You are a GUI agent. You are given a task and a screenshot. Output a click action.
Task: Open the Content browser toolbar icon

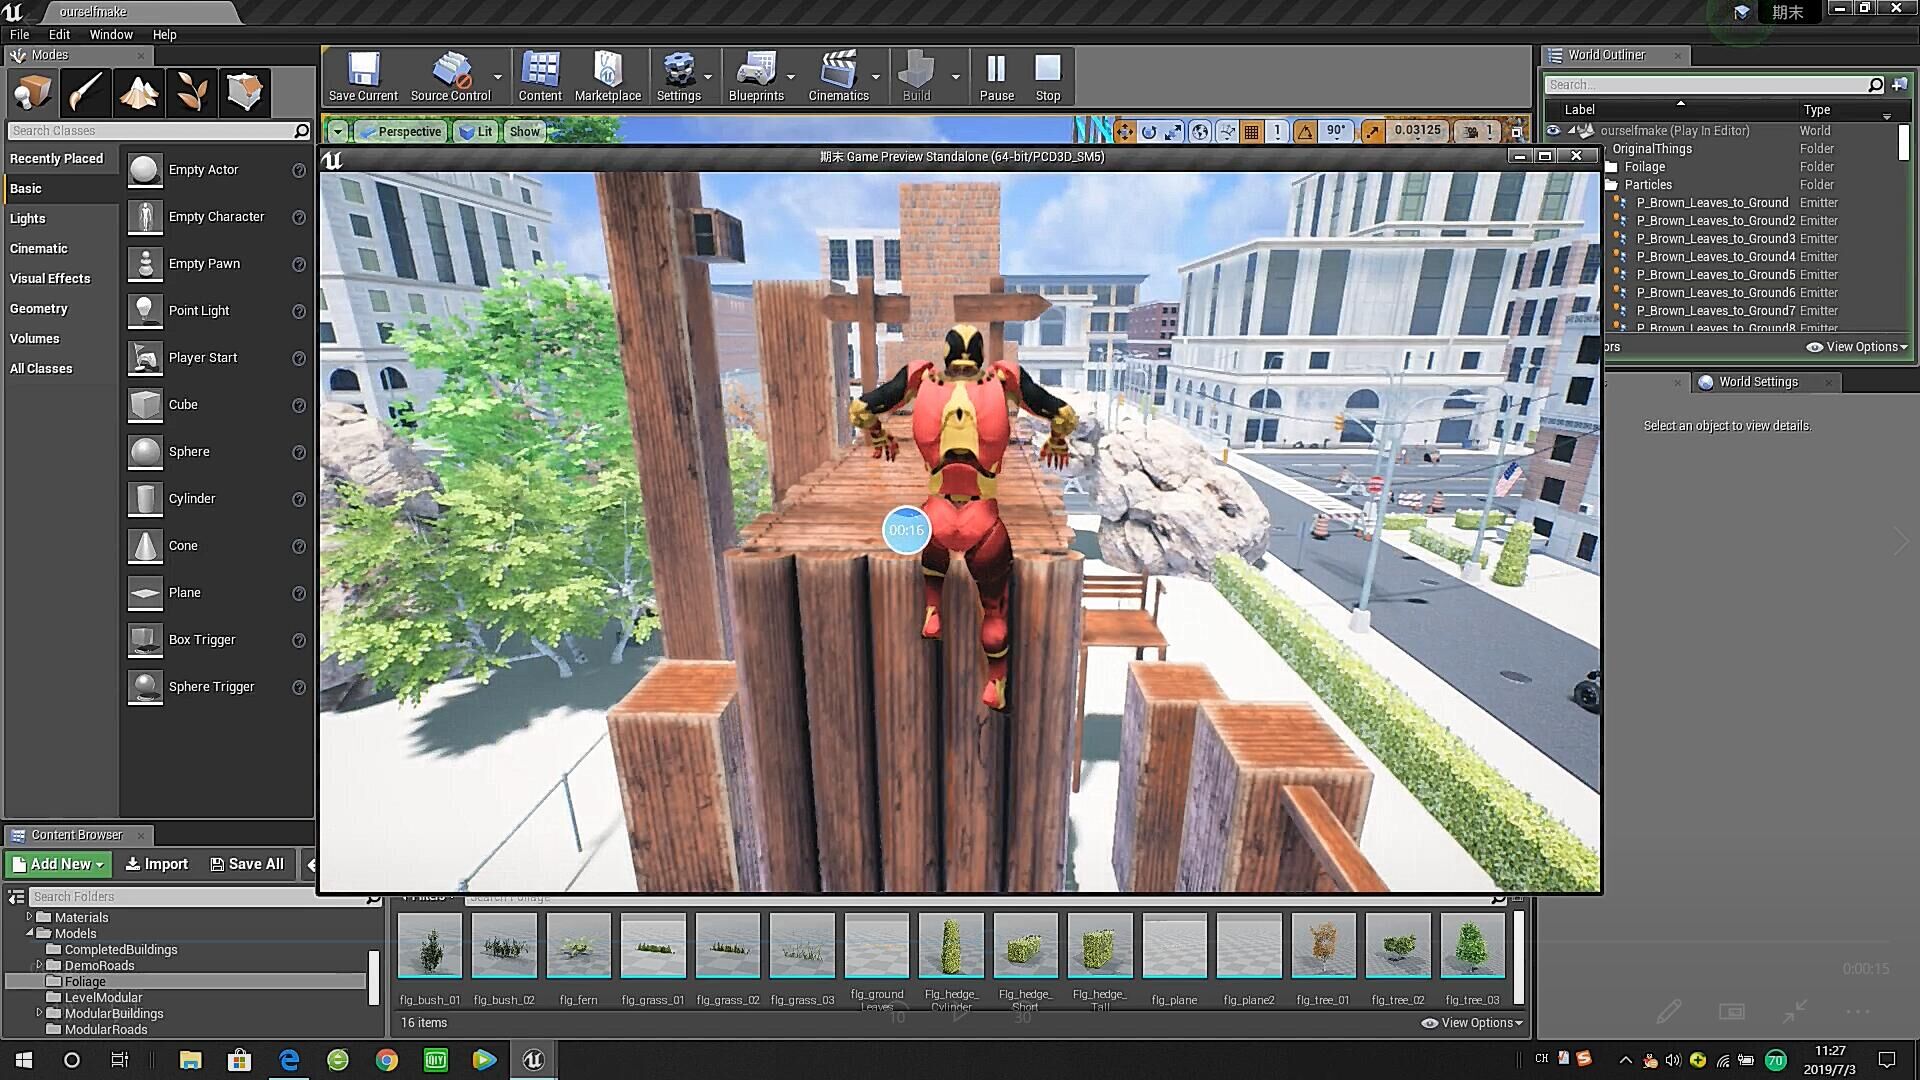click(x=540, y=77)
